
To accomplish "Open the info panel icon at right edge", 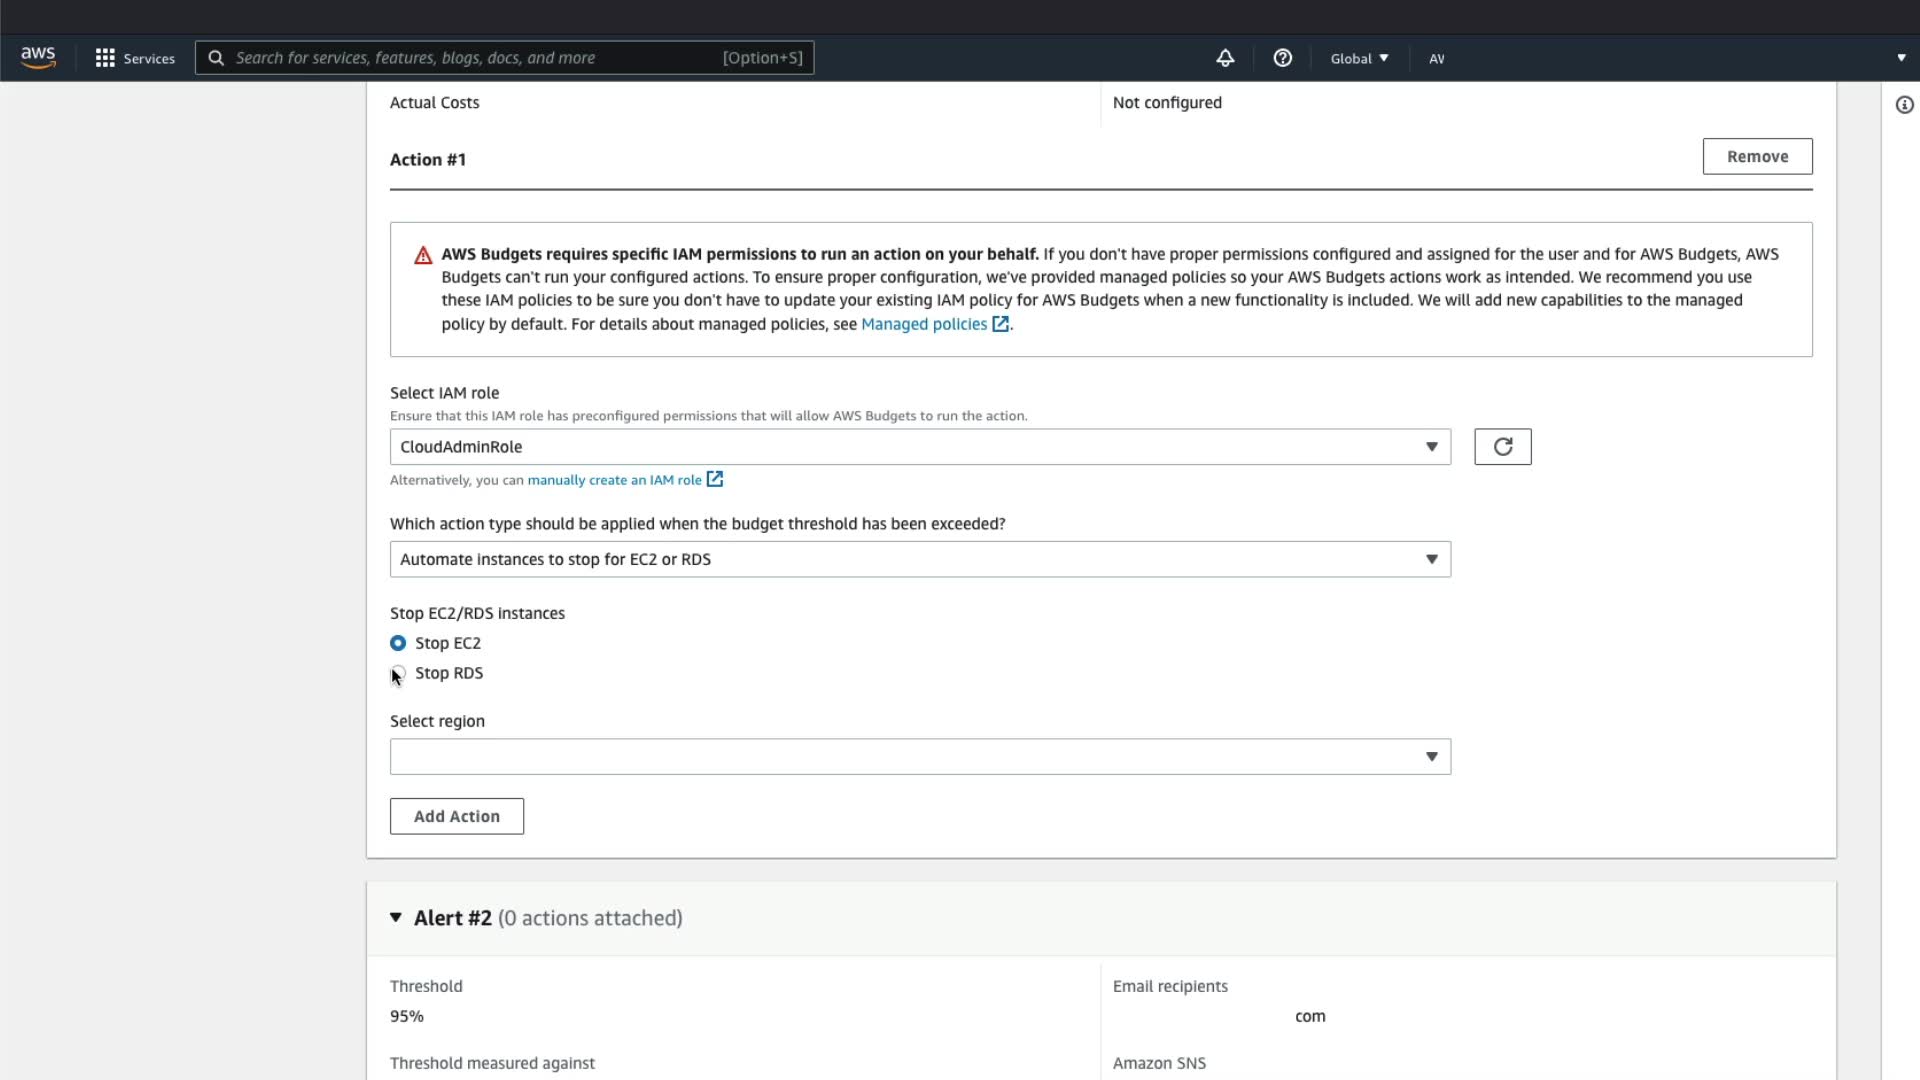I will tap(1904, 105).
